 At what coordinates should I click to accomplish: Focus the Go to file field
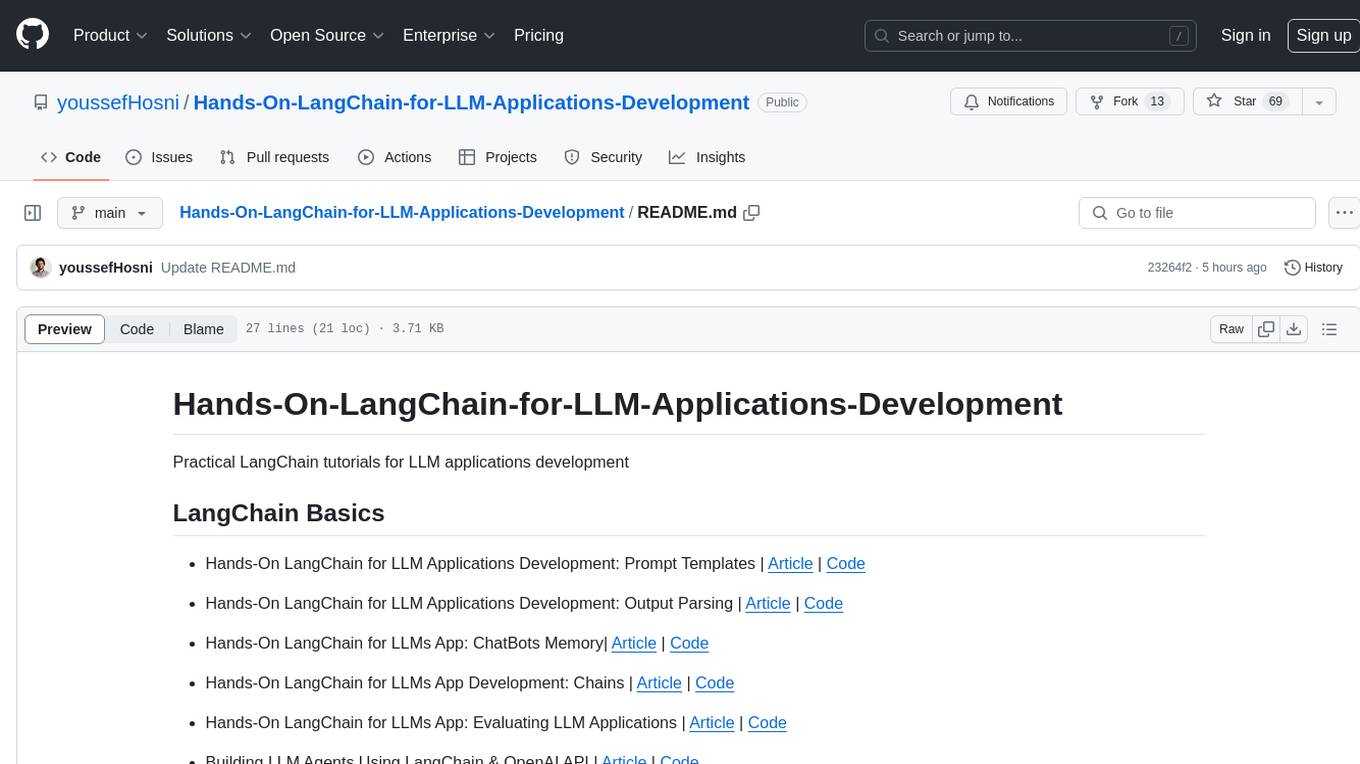[1197, 213]
